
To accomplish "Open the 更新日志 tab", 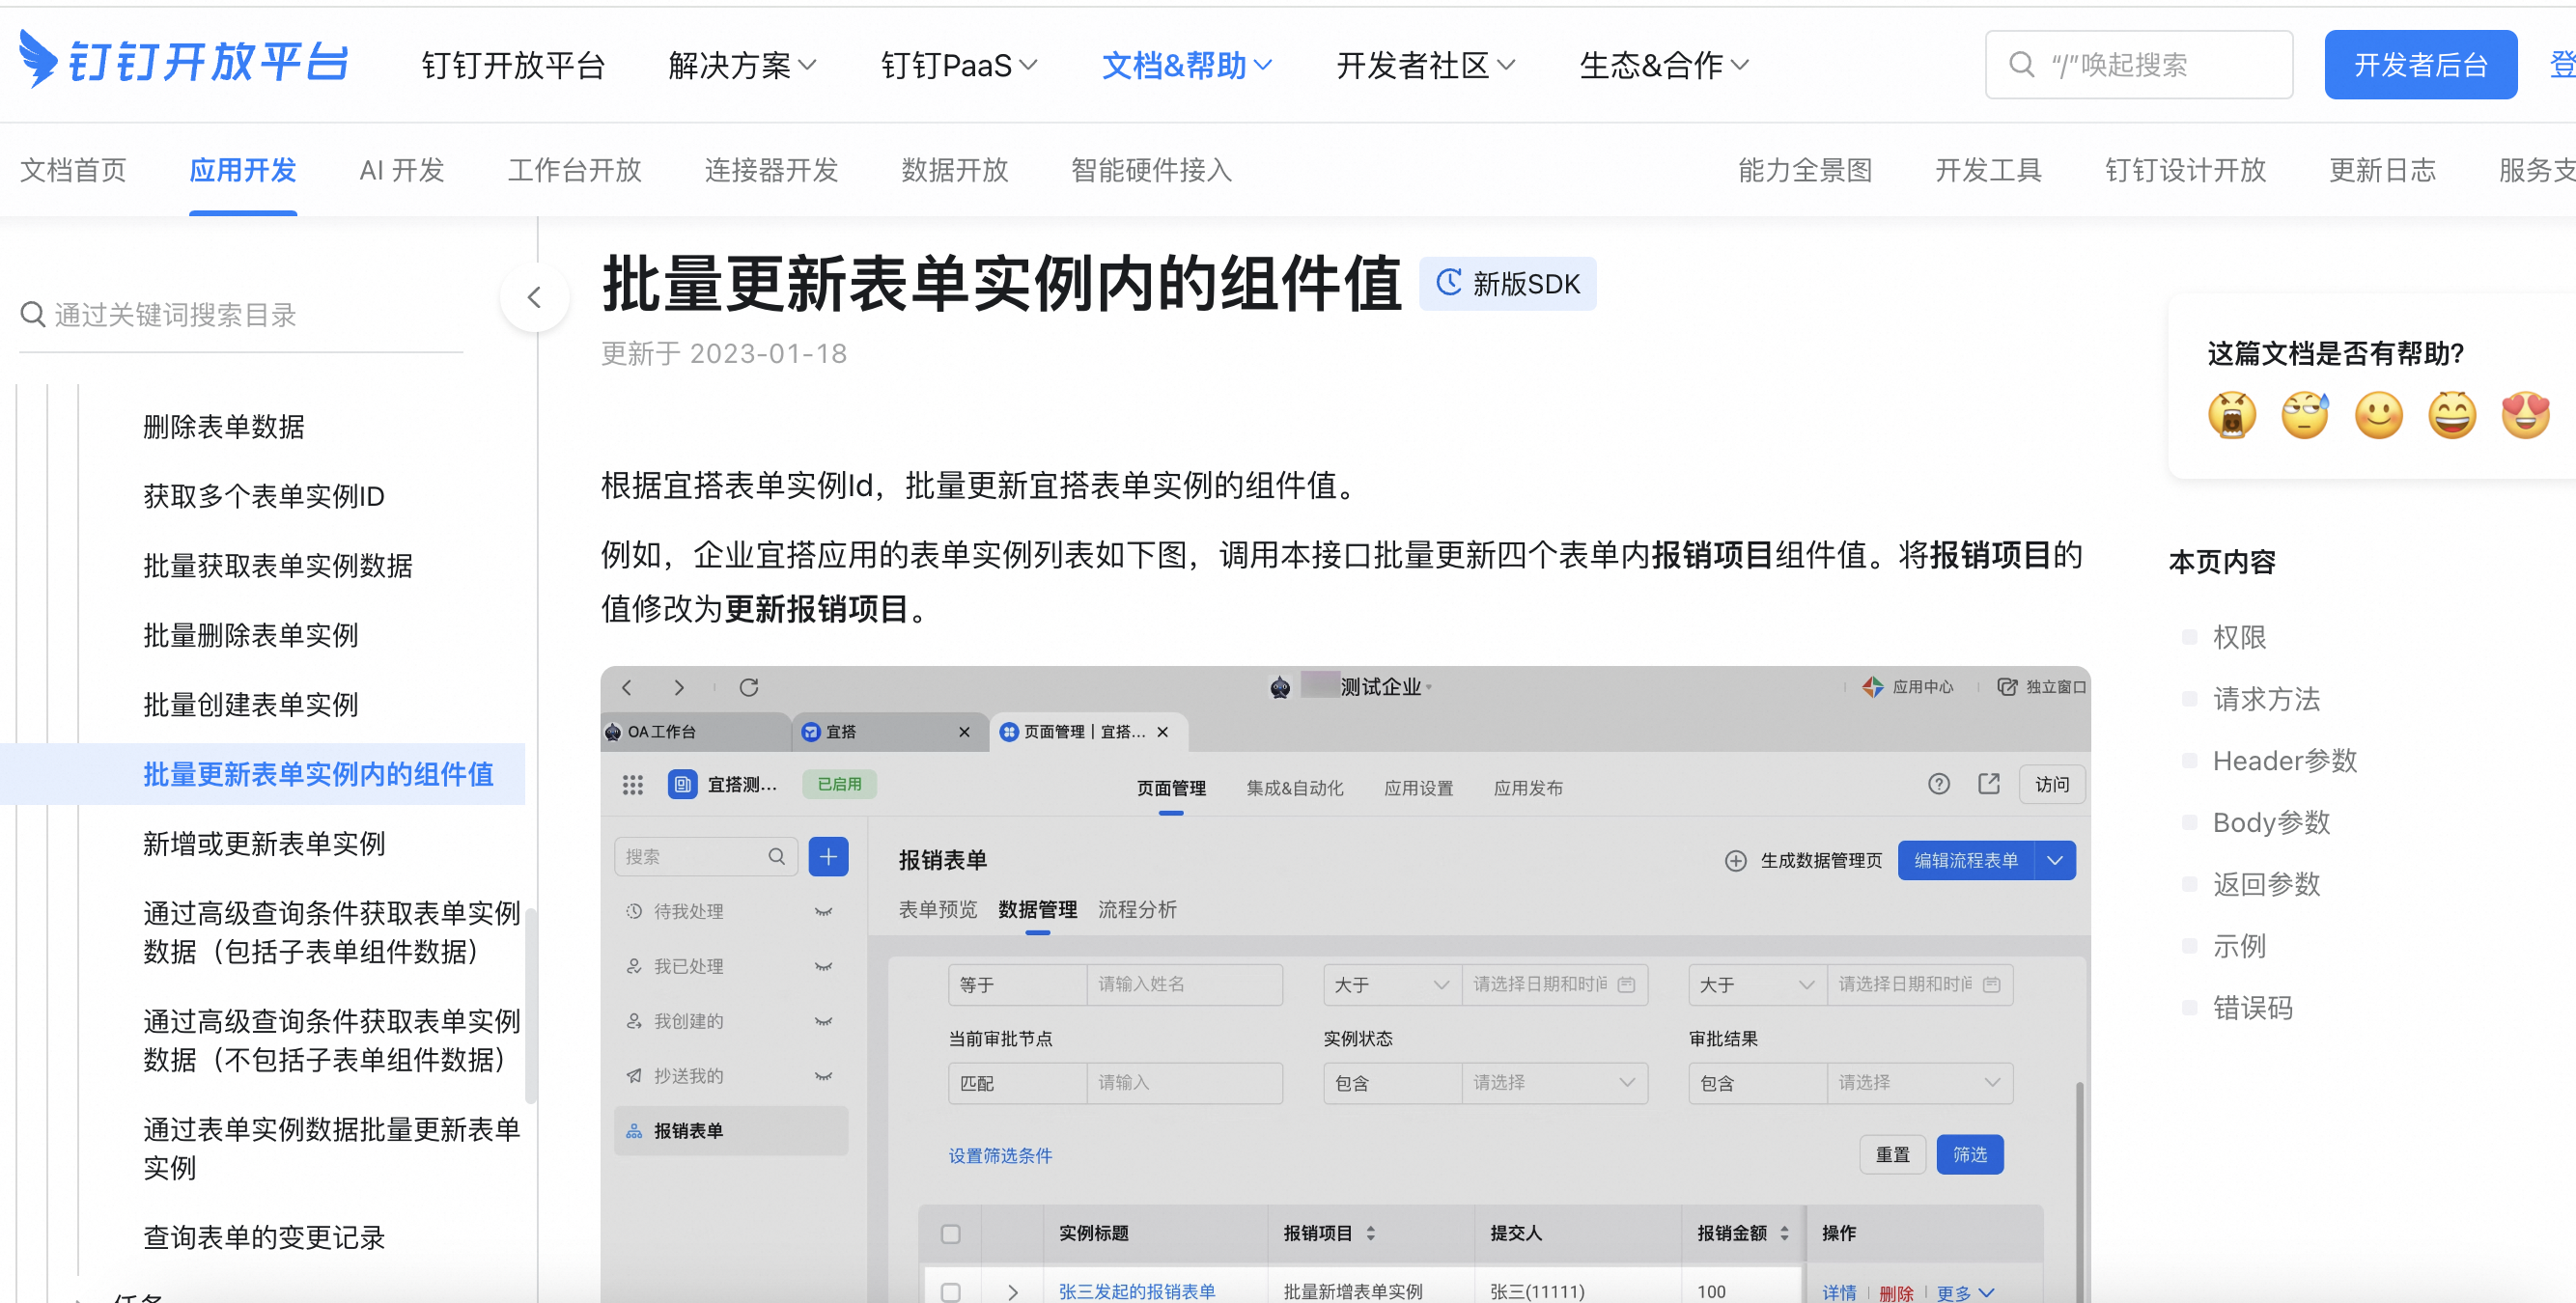I will [x=2382, y=170].
